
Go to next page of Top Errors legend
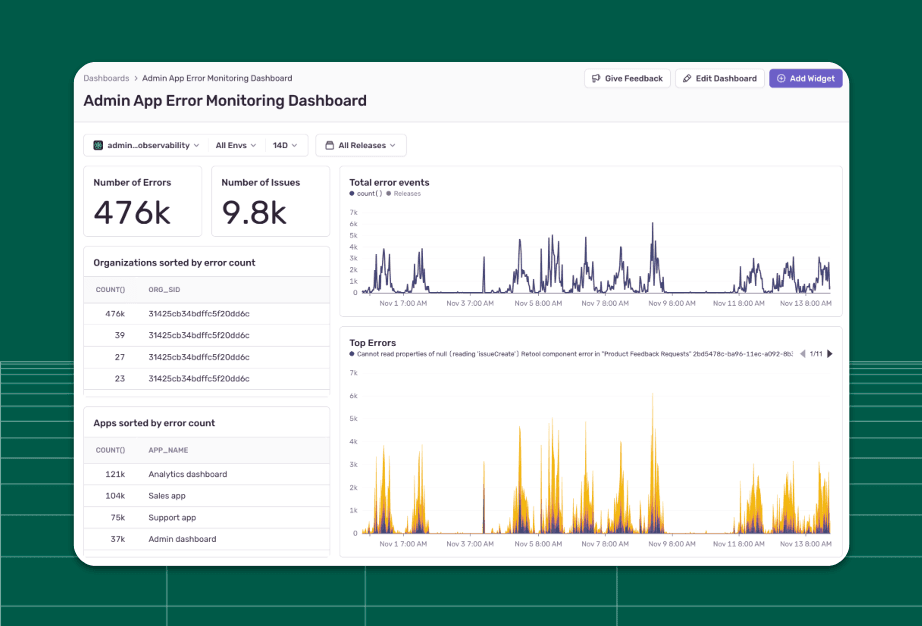(829, 354)
